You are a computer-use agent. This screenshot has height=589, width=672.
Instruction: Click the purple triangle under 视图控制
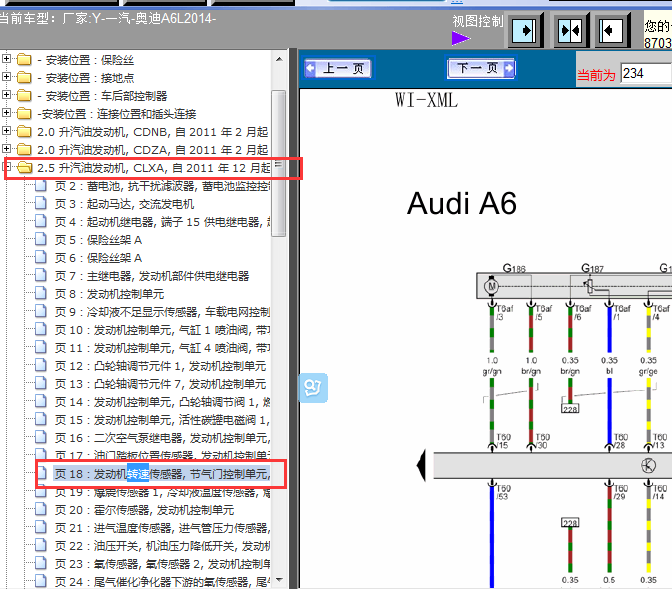point(460,38)
